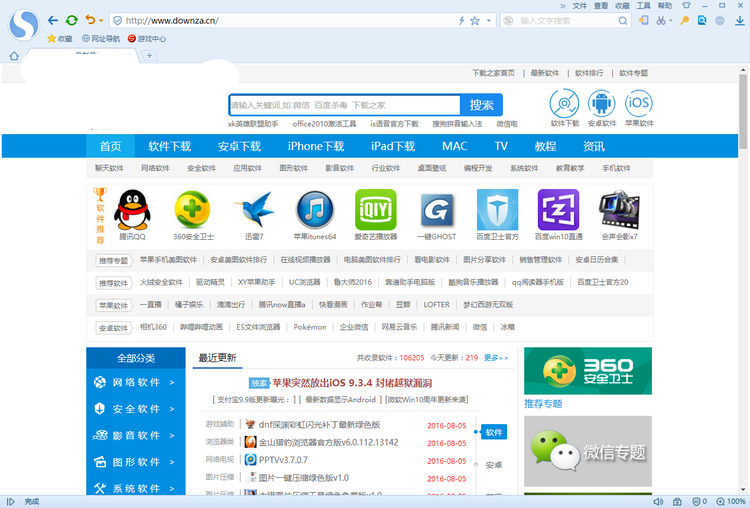The image size is (750, 508).
Task: Expand the 网络软件 sidebar category
Action: click(x=136, y=382)
